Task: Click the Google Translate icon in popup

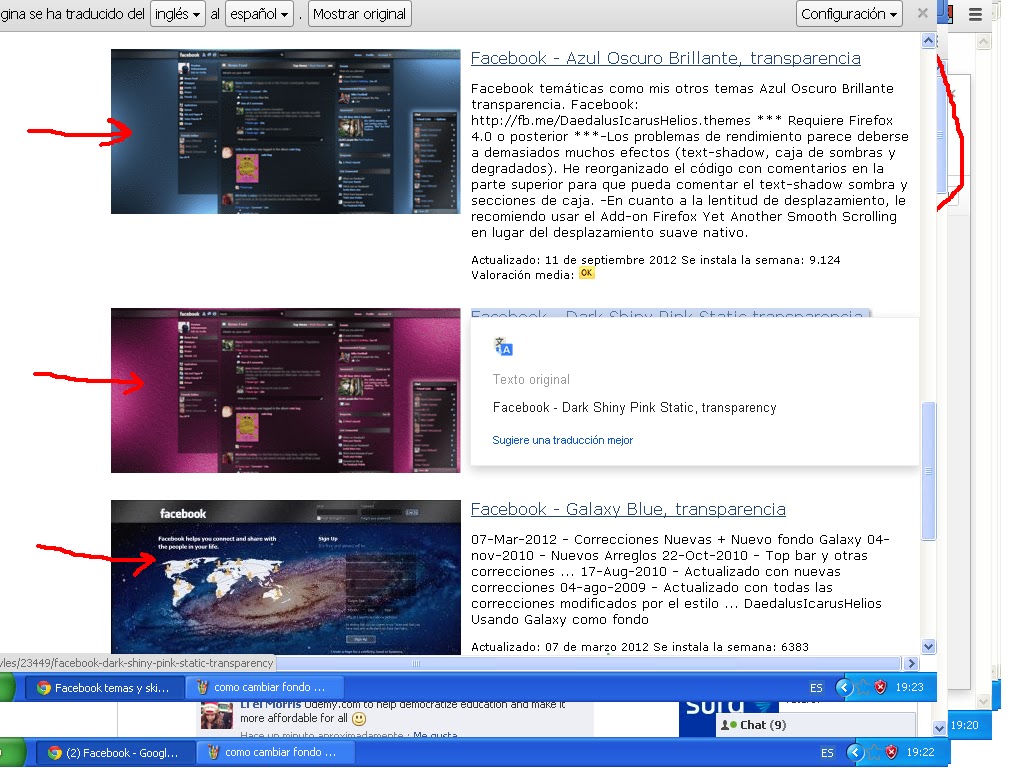Action: [x=503, y=346]
